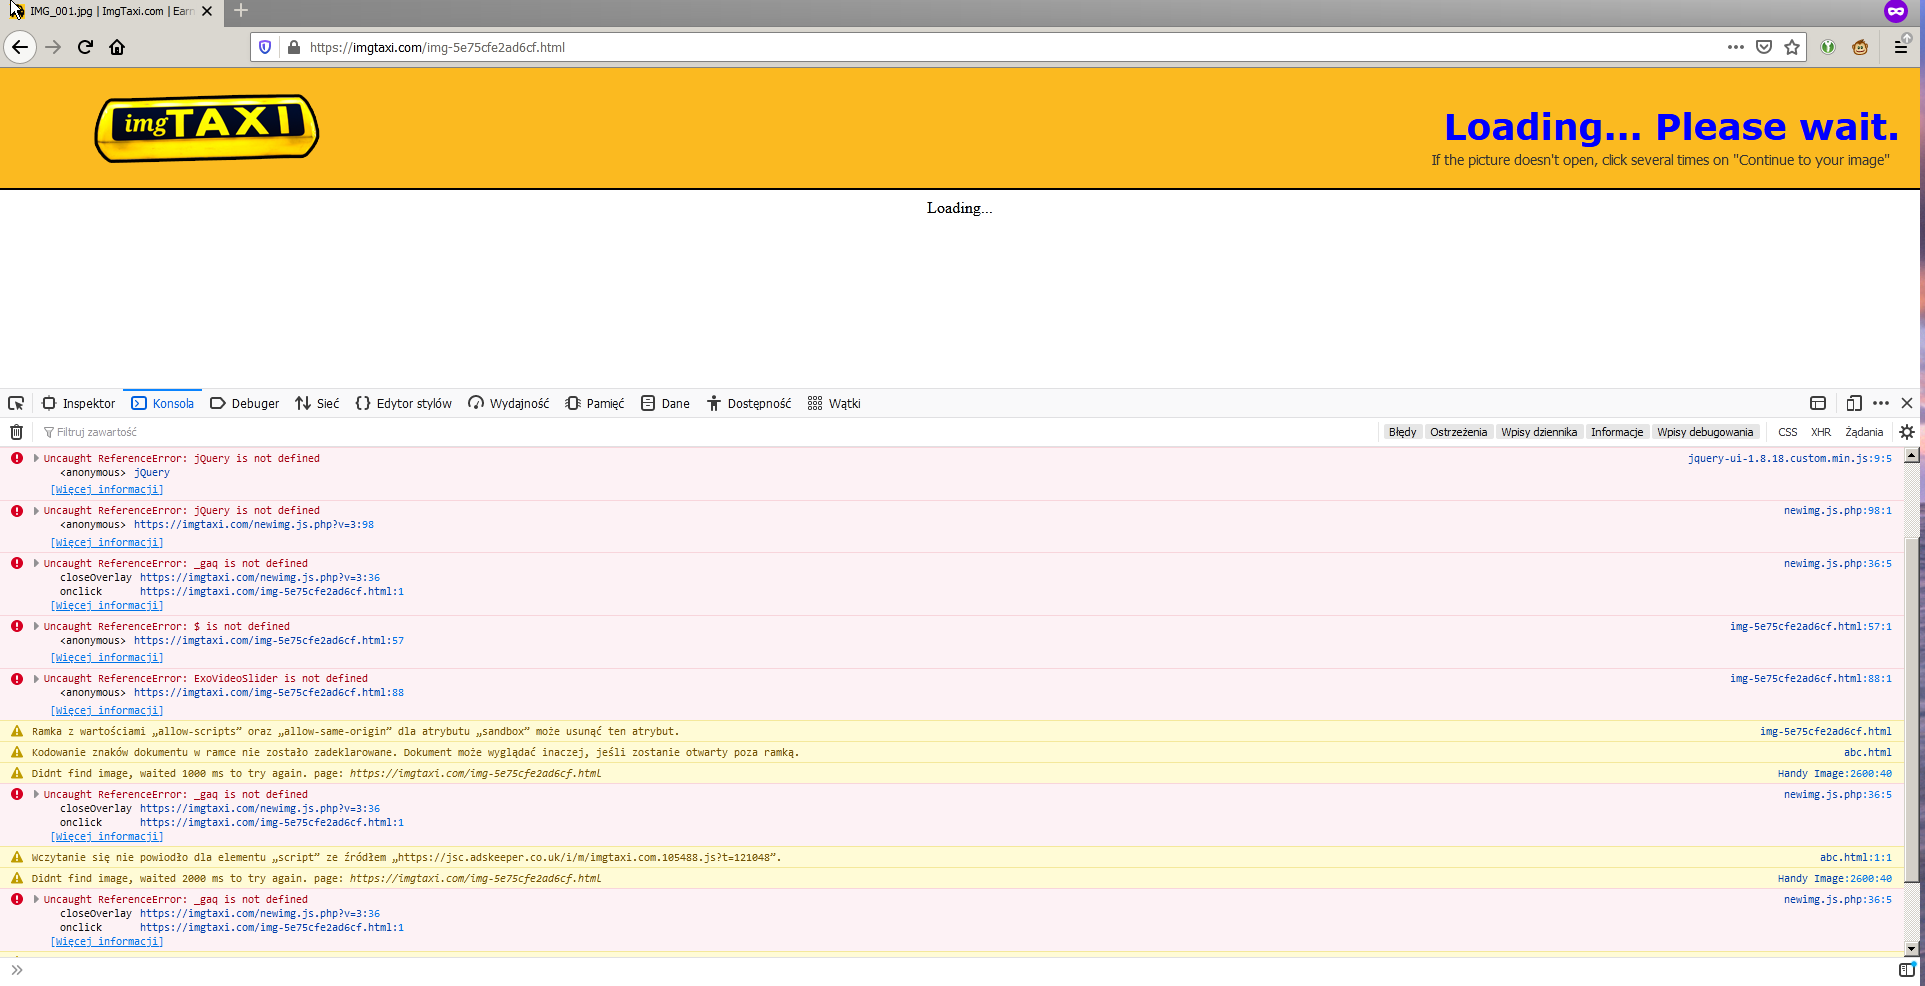Open newimg.js.php:98:1 source link
1925x986 pixels.
[1838, 510]
